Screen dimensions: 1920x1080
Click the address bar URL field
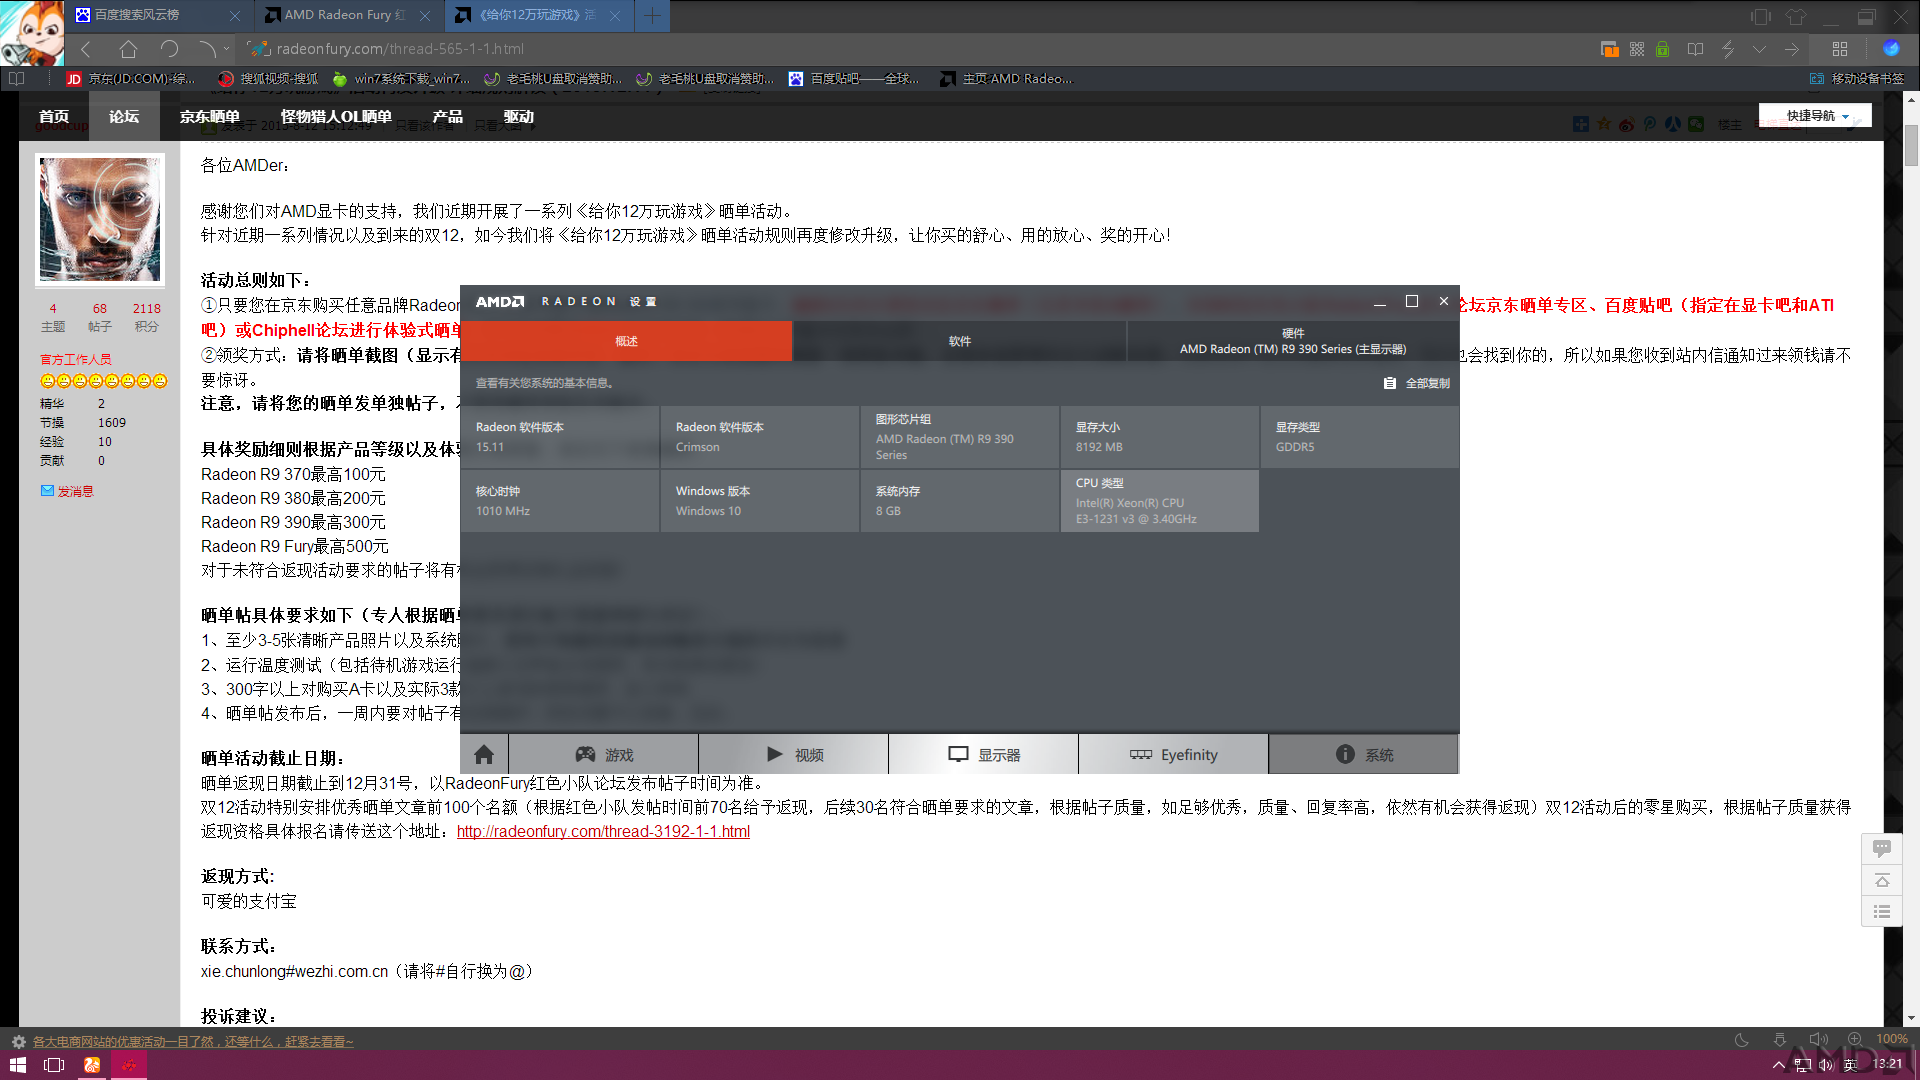(900, 48)
